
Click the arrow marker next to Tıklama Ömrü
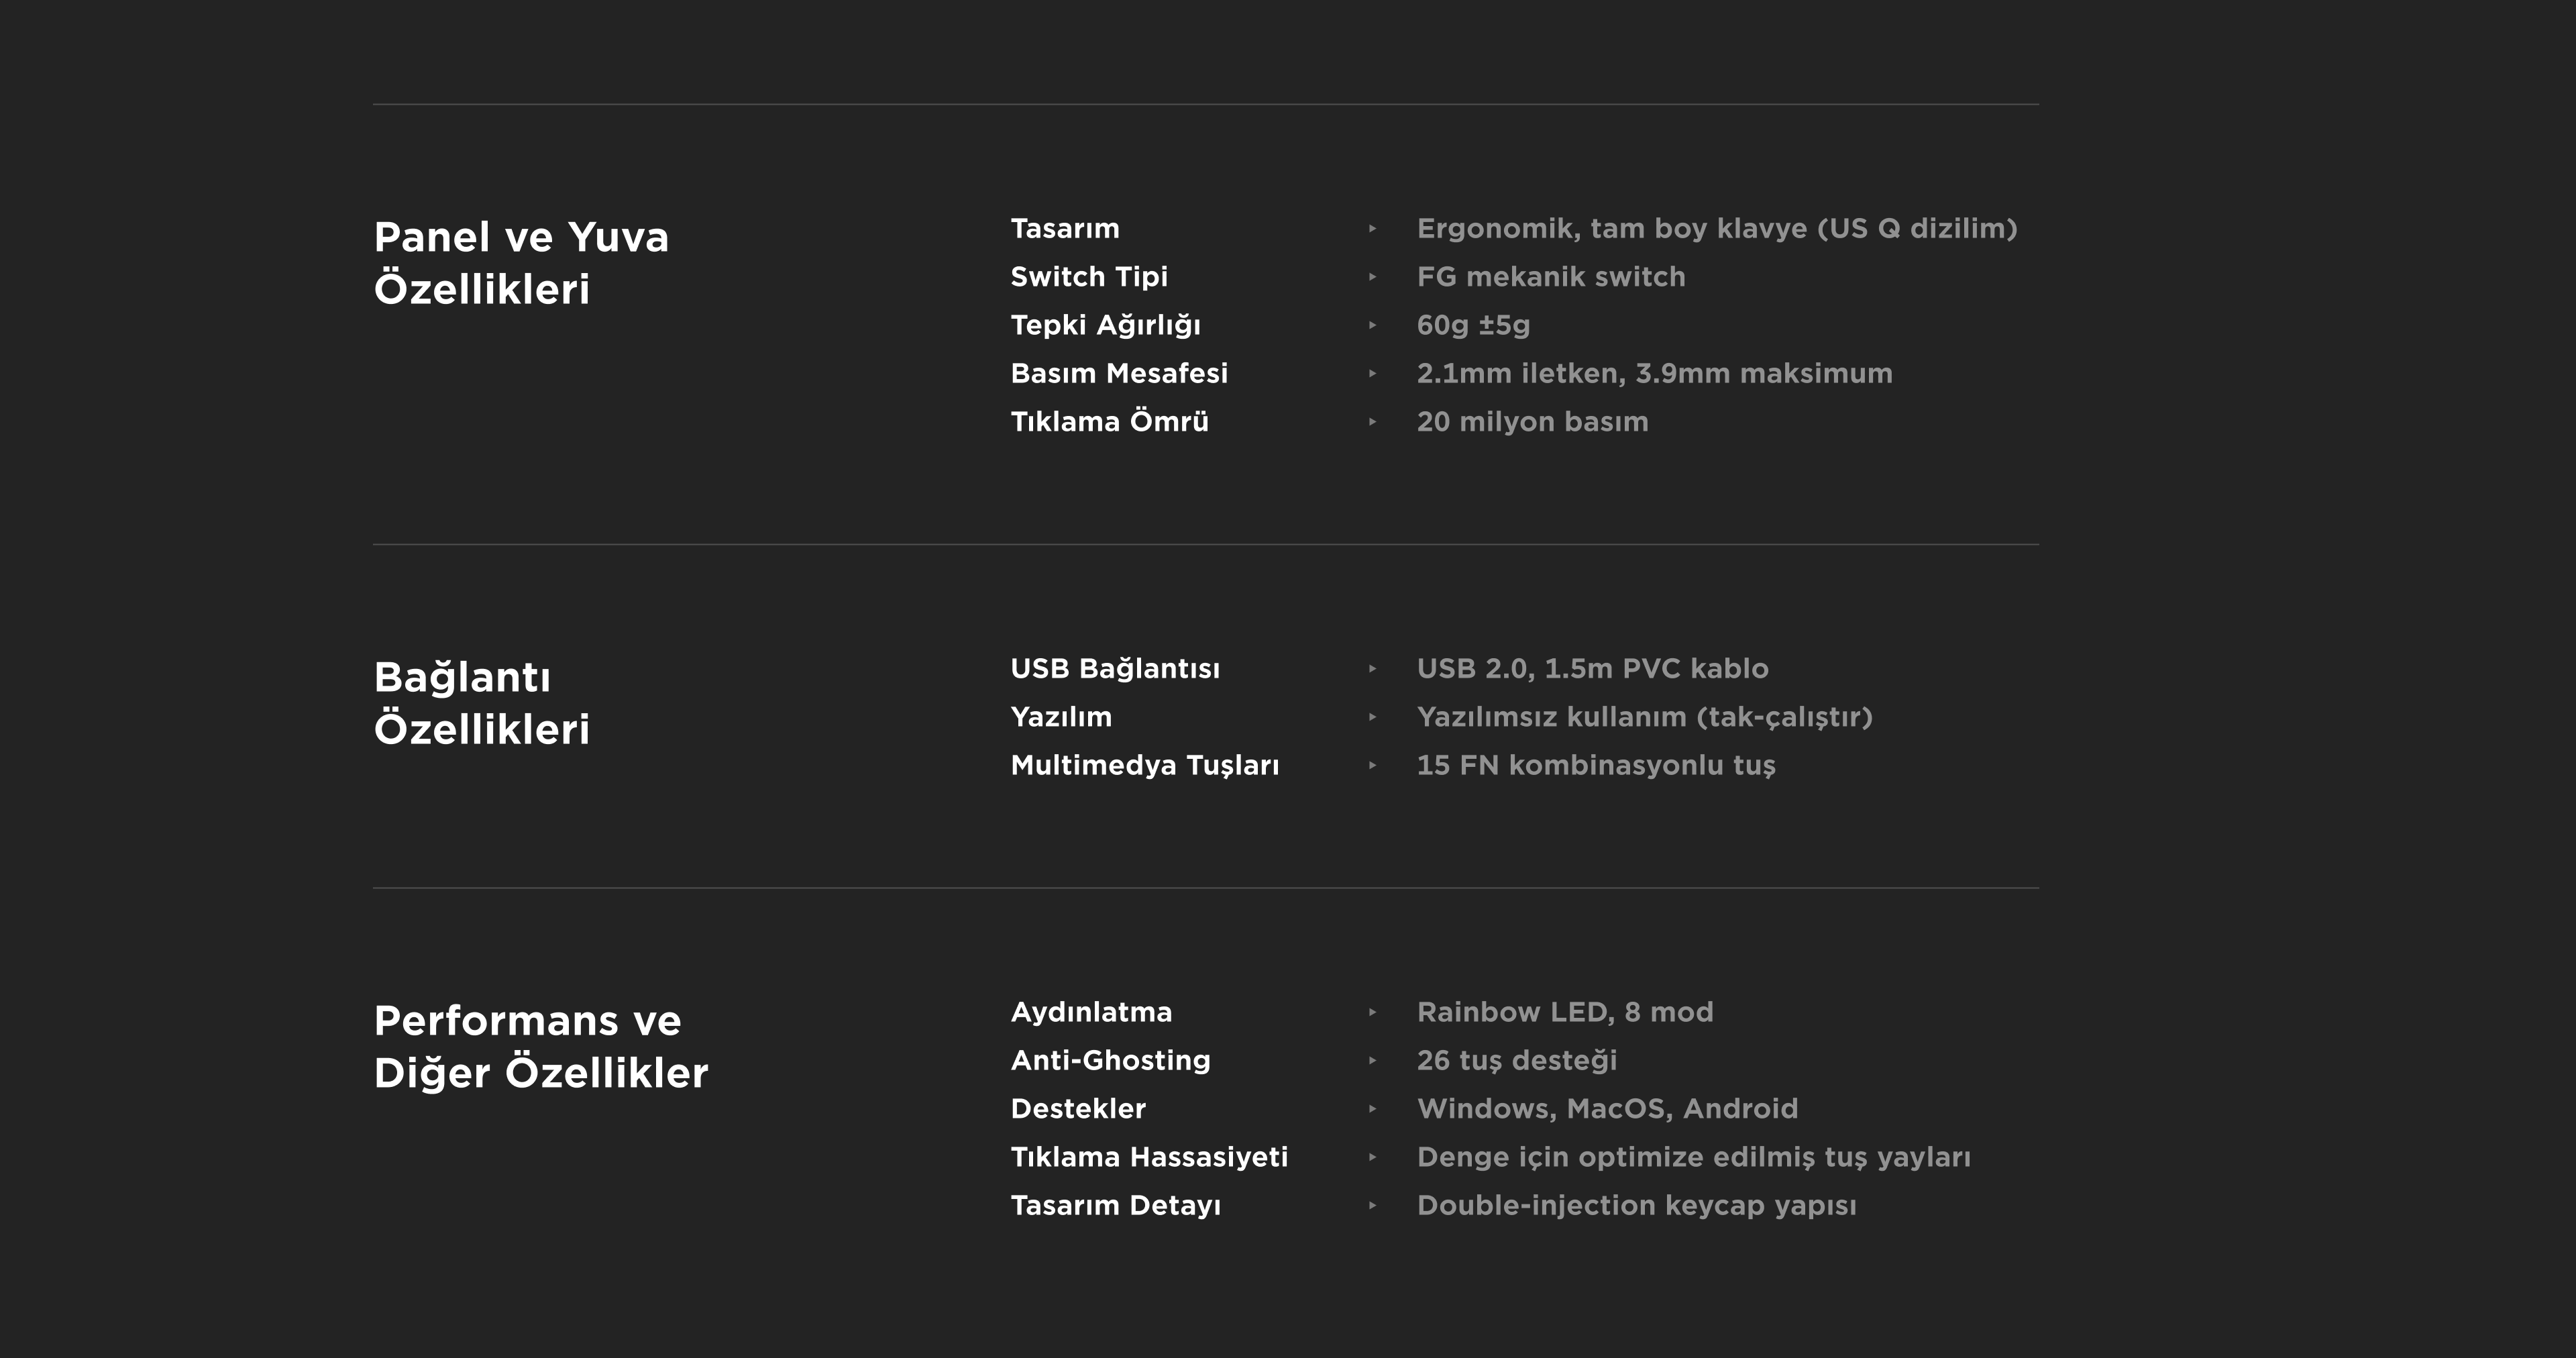pos(1372,422)
